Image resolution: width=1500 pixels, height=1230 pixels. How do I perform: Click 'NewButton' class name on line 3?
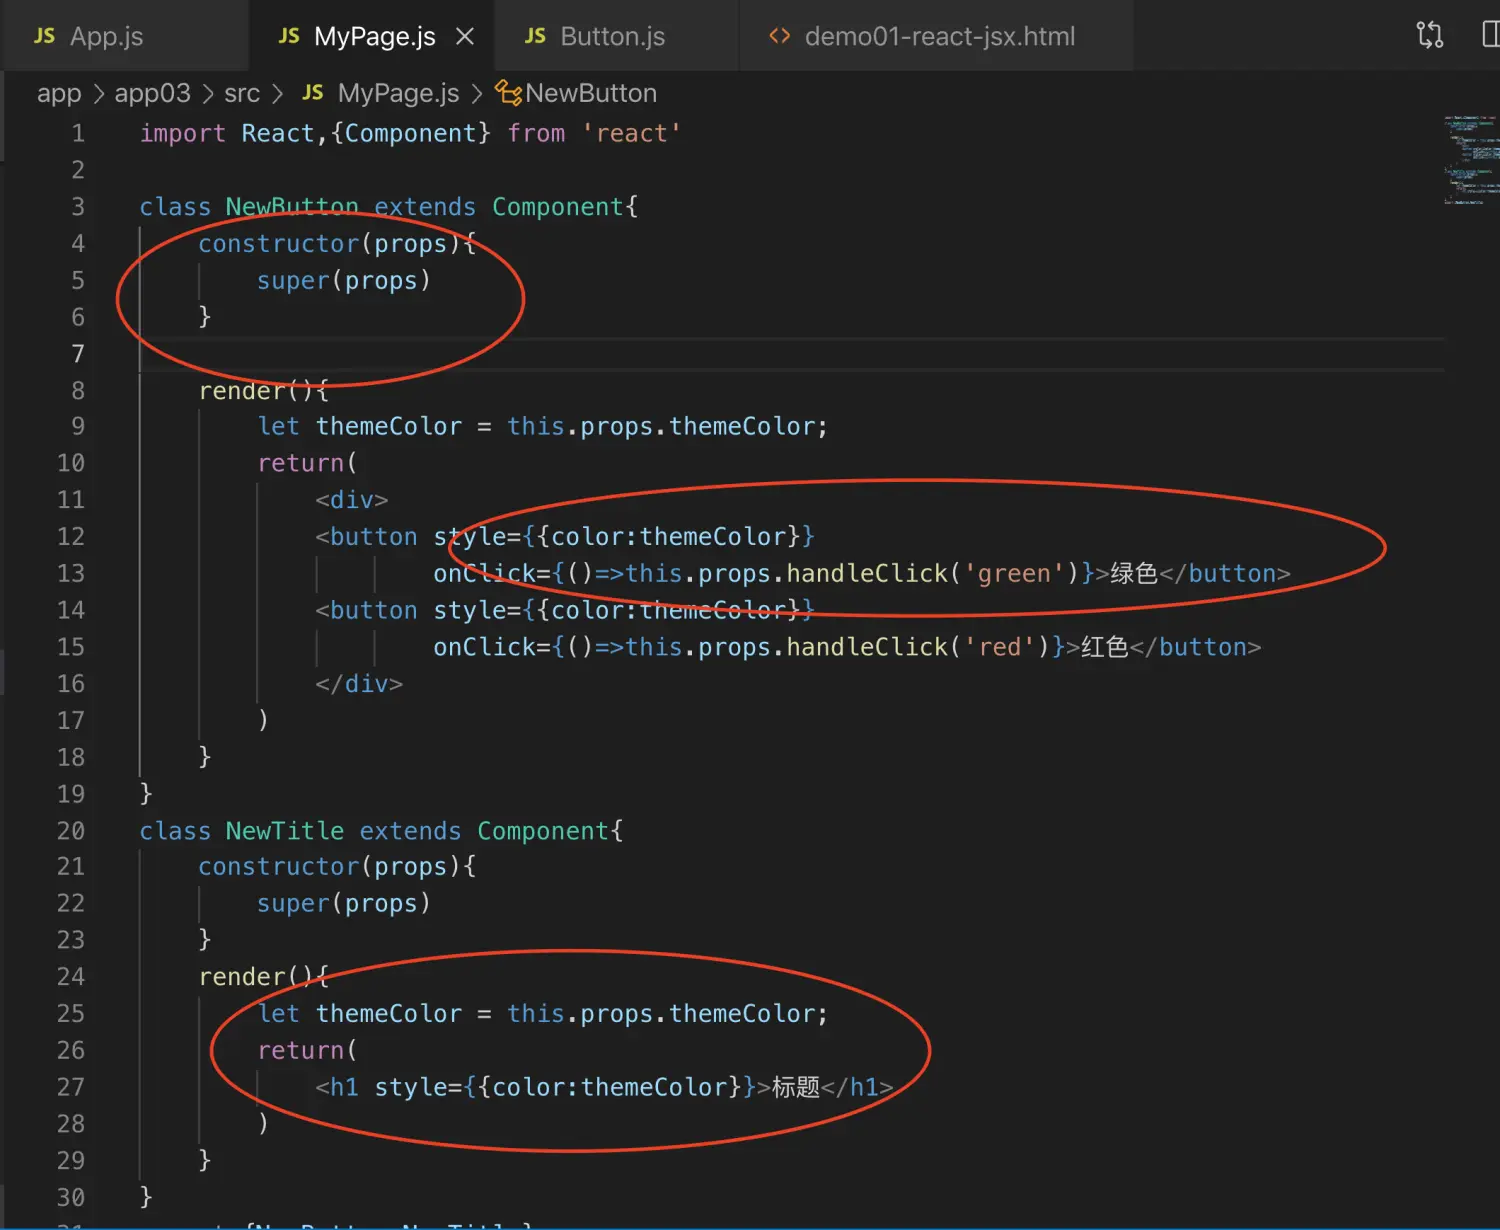click(x=292, y=207)
